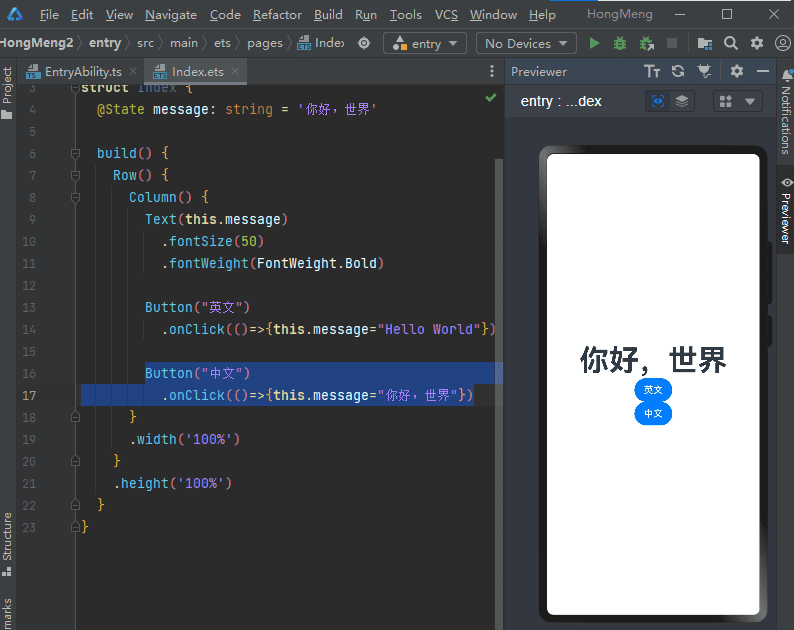Toggle the layers view in Previewer

[x=682, y=101]
